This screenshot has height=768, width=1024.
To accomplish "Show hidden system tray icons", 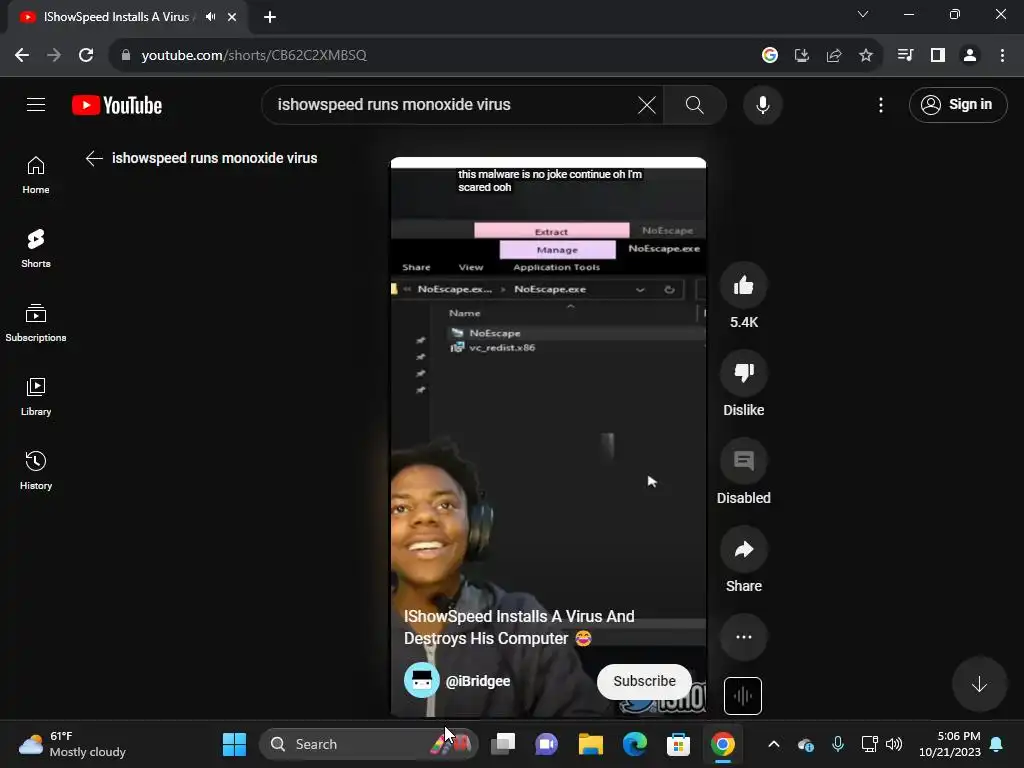I will point(774,744).
